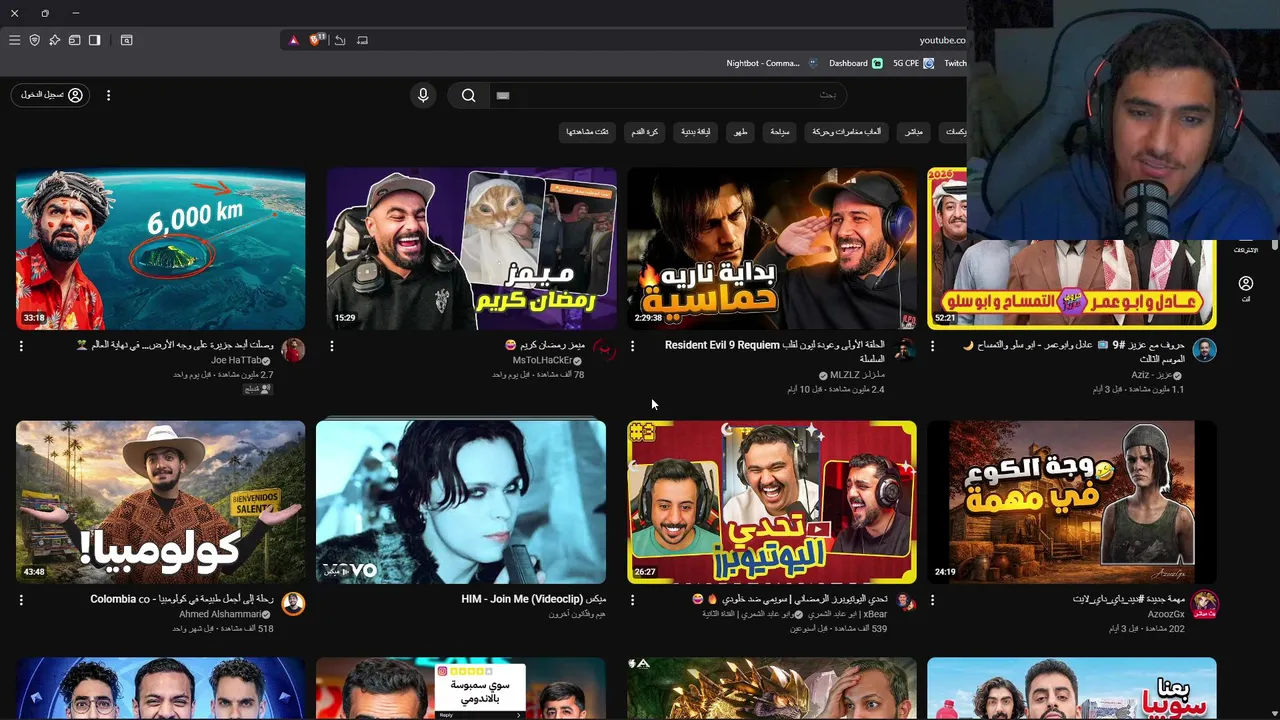Open options menu for Resident Evil 9 video
Viewport: 1280px width, 720px height.
pos(632,346)
